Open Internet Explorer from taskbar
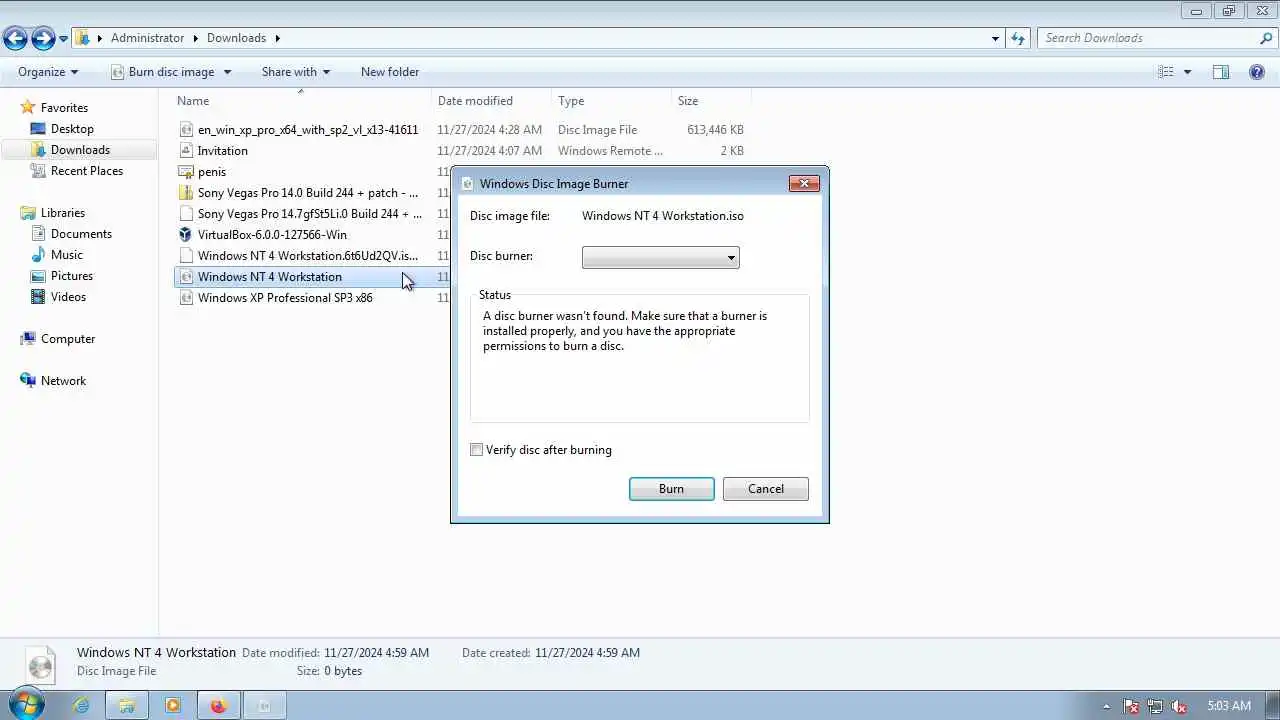 (x=81, y=705)
